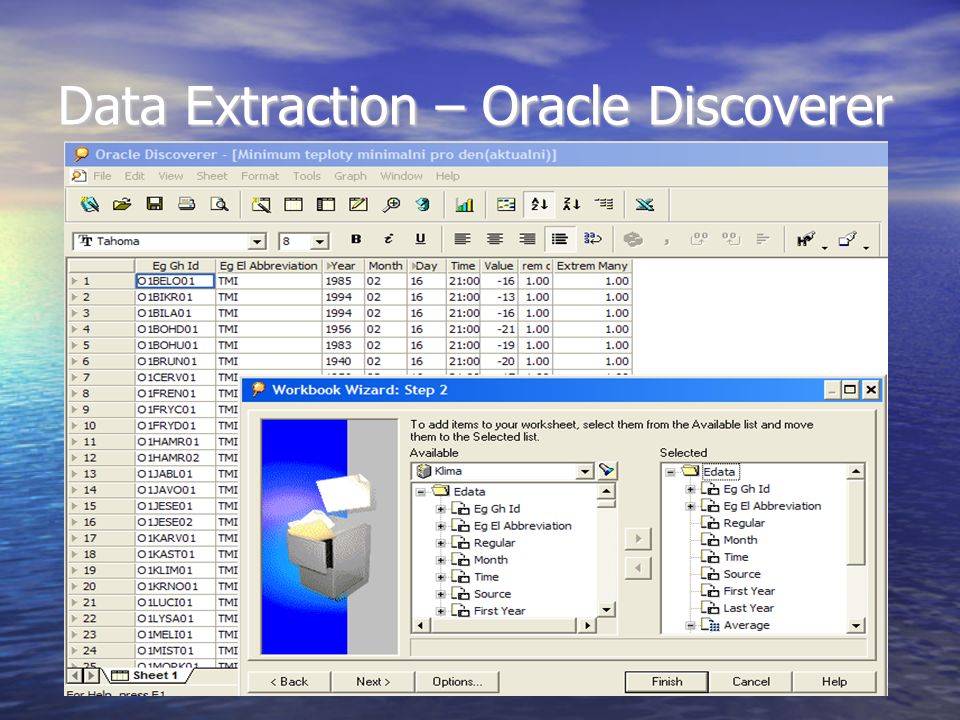This screenshot has height=720, width=960.
Task: Expand Eg El Abbreviation in Selected list
Action: tap(690, 506)
